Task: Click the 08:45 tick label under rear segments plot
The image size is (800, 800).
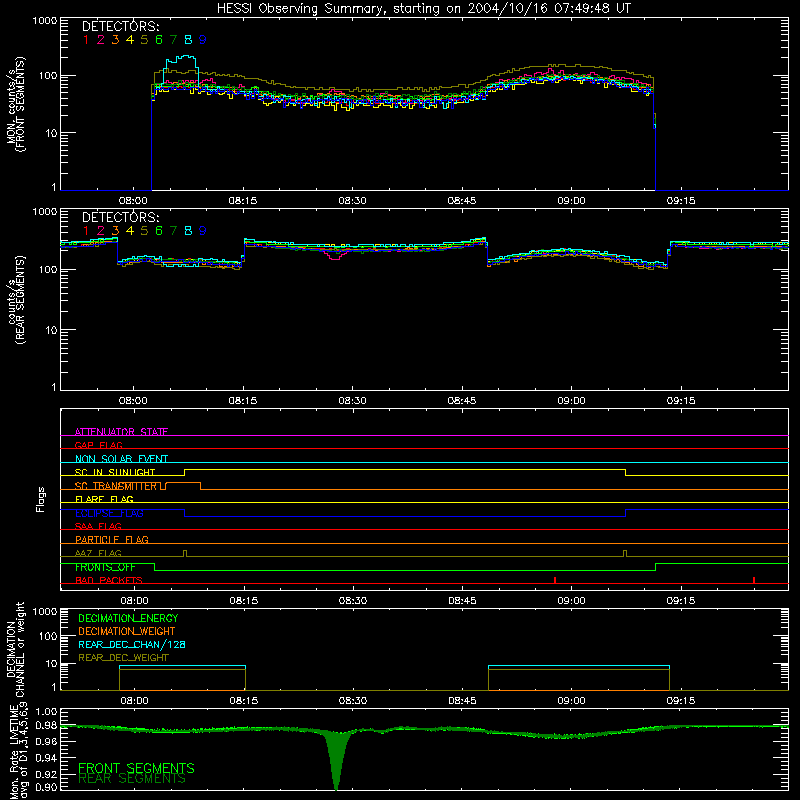Action: click(462, 401)
